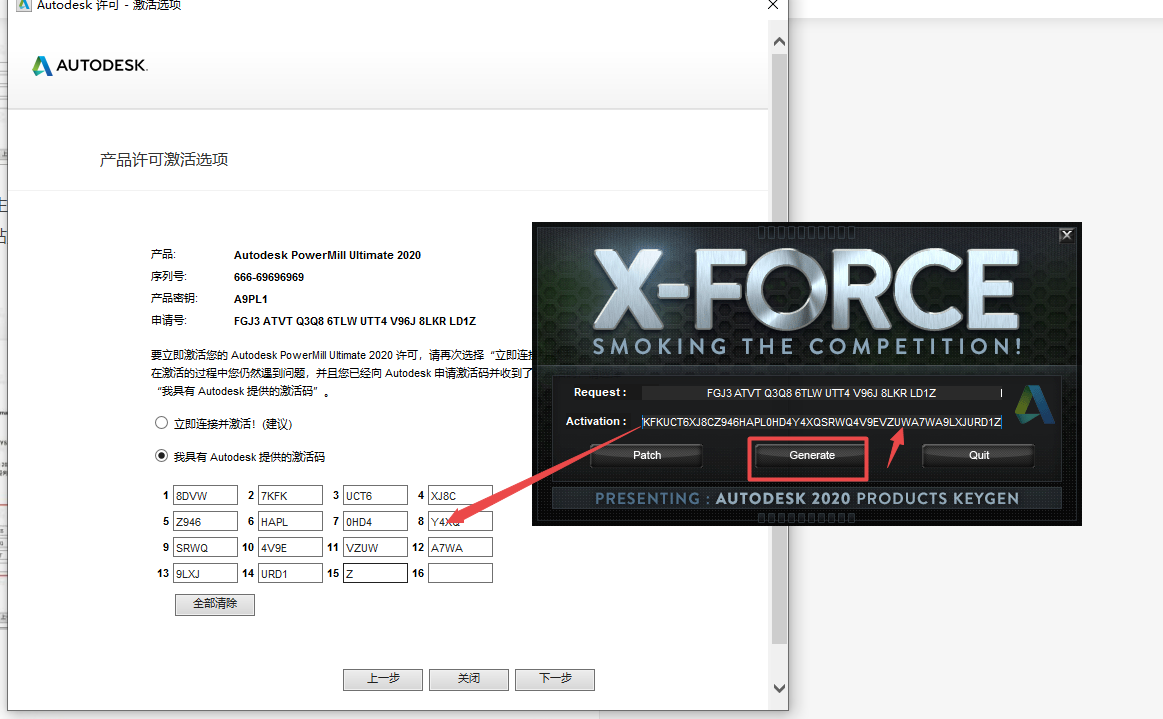Click activation code box 1 containing 8DVW
Image resolution: width=1163 pixels, height=719 pixels.
pyautogui.click(x=205, y=495)
